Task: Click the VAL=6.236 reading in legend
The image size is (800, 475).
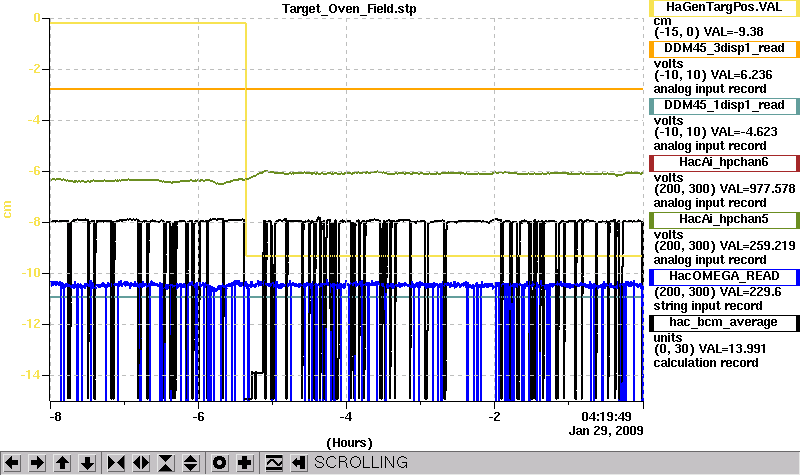Action: pyautogui.click(x=741, y=75)
